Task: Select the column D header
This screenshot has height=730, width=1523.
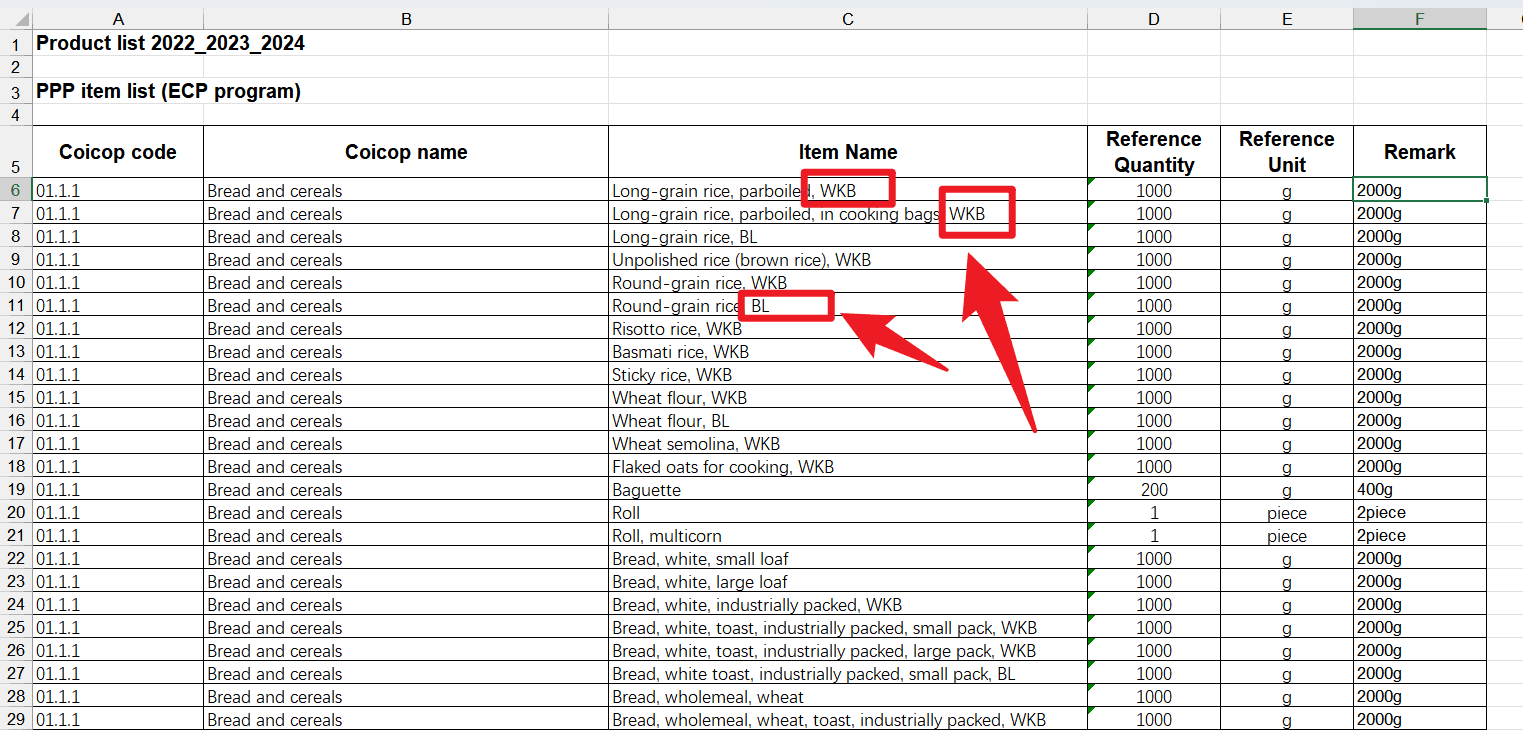Action: click(x=1153, y=19)
